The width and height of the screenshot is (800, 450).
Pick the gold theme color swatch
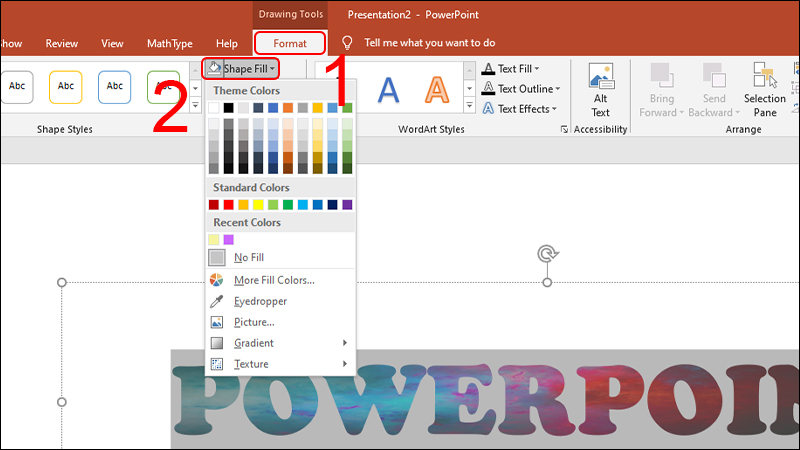pyautogui.click(x=318, y=108)
